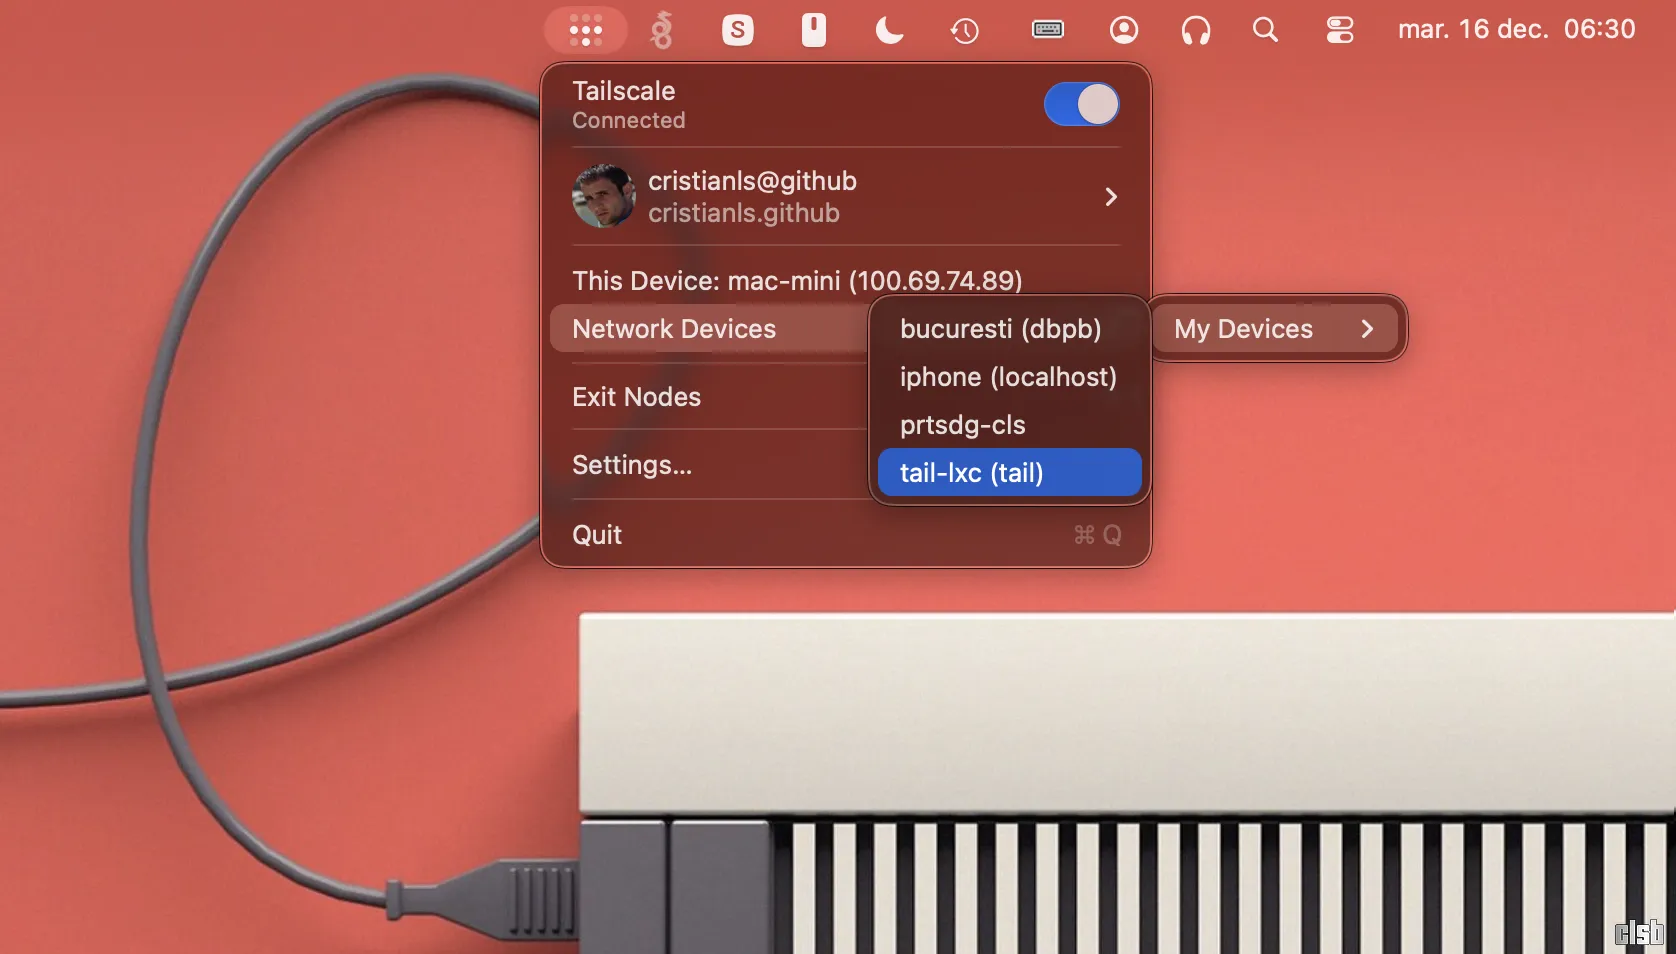Open the mouse-shaped menu bar icon
Viewport: 1676px width, 954px height.
point(814,30)
